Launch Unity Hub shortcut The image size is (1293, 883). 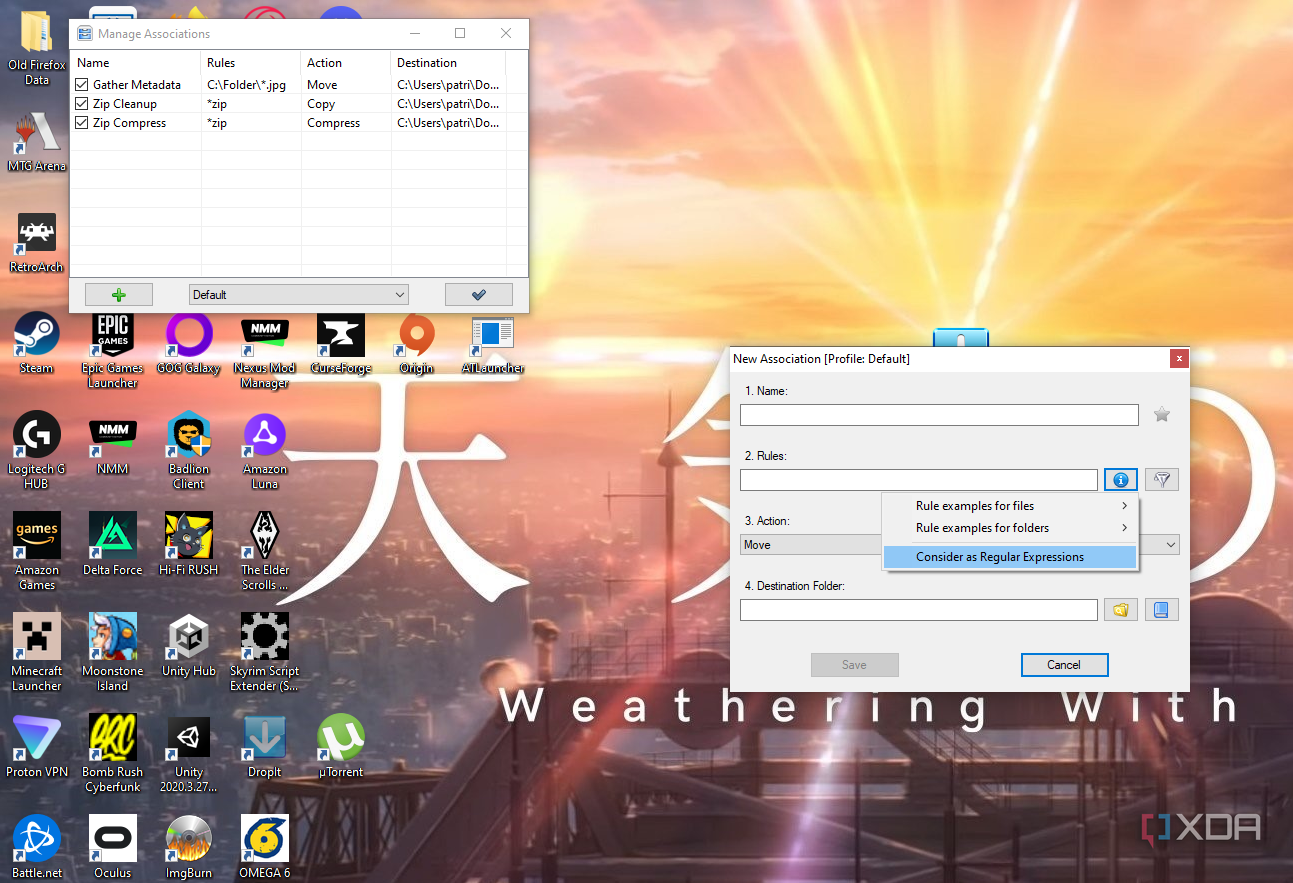pos(189,646)
